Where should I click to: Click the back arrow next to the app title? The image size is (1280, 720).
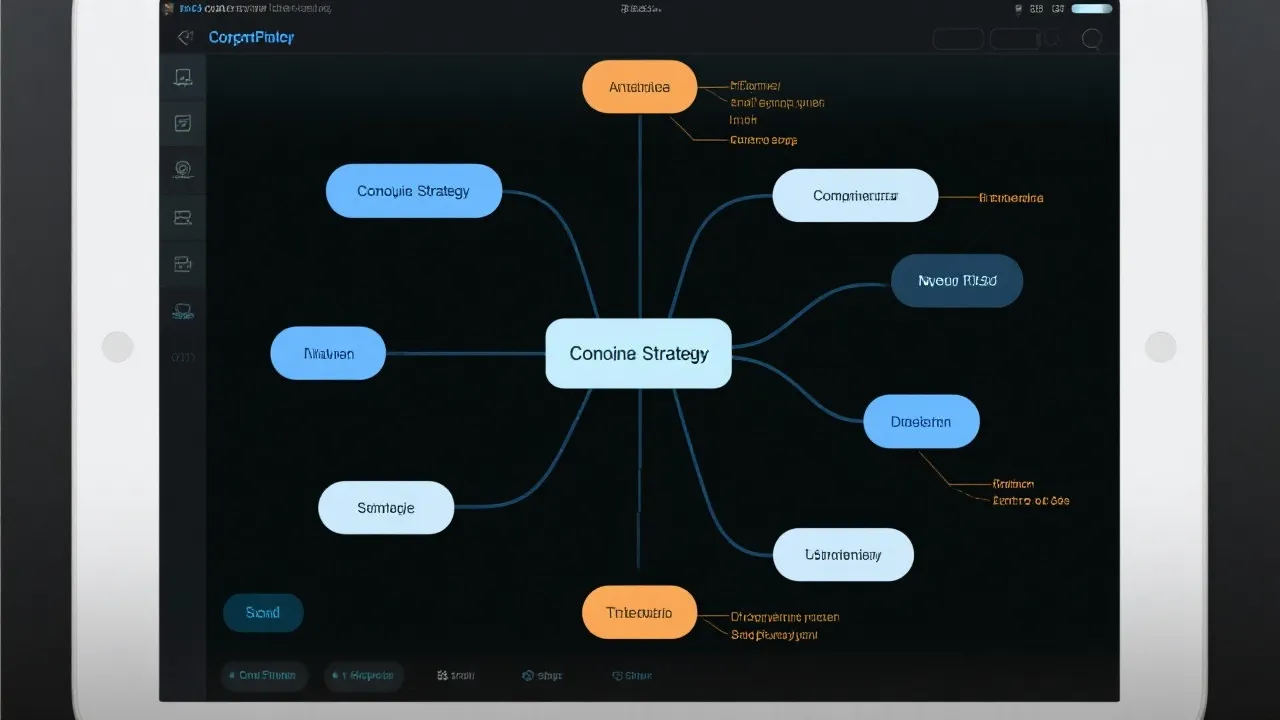[184, 37]
